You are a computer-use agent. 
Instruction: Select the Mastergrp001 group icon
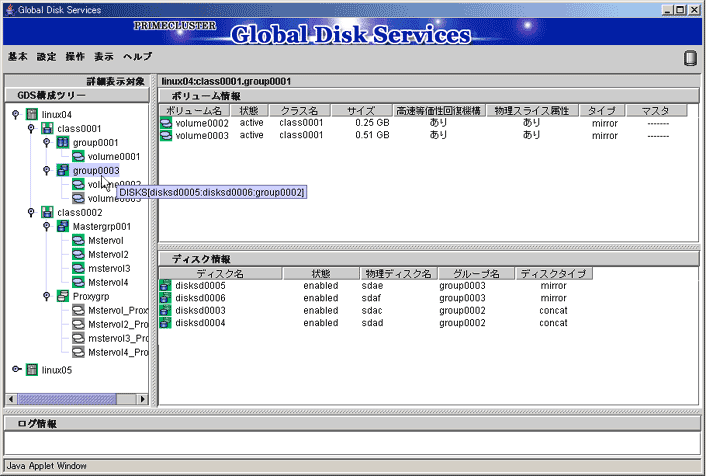(63, 226)
